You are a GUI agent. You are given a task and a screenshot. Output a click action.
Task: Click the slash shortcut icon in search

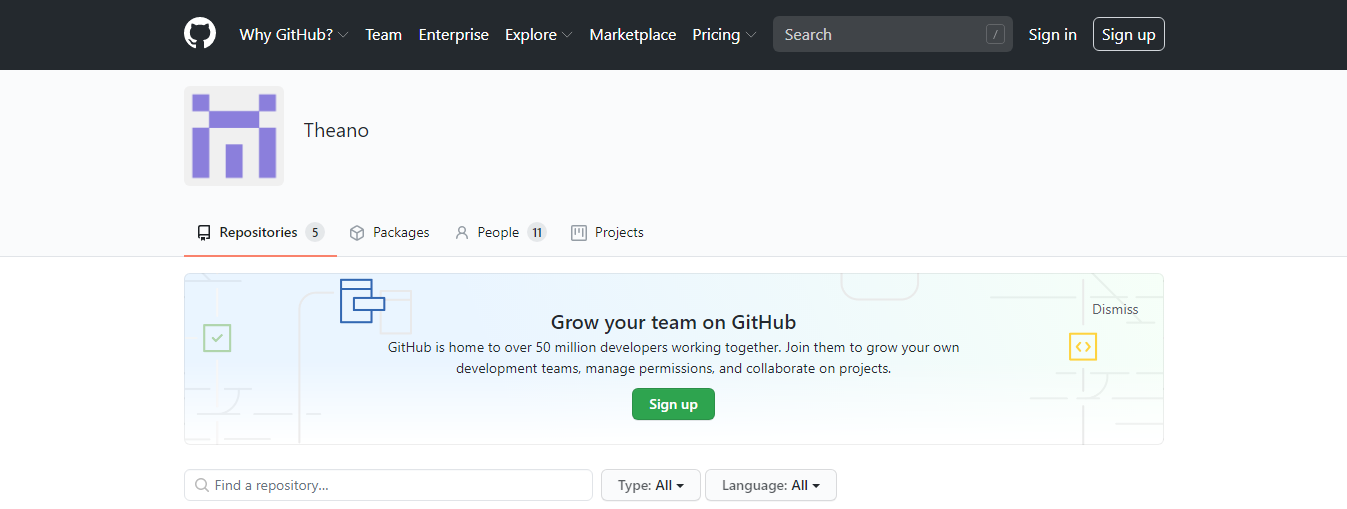click(x=995, y=35)
